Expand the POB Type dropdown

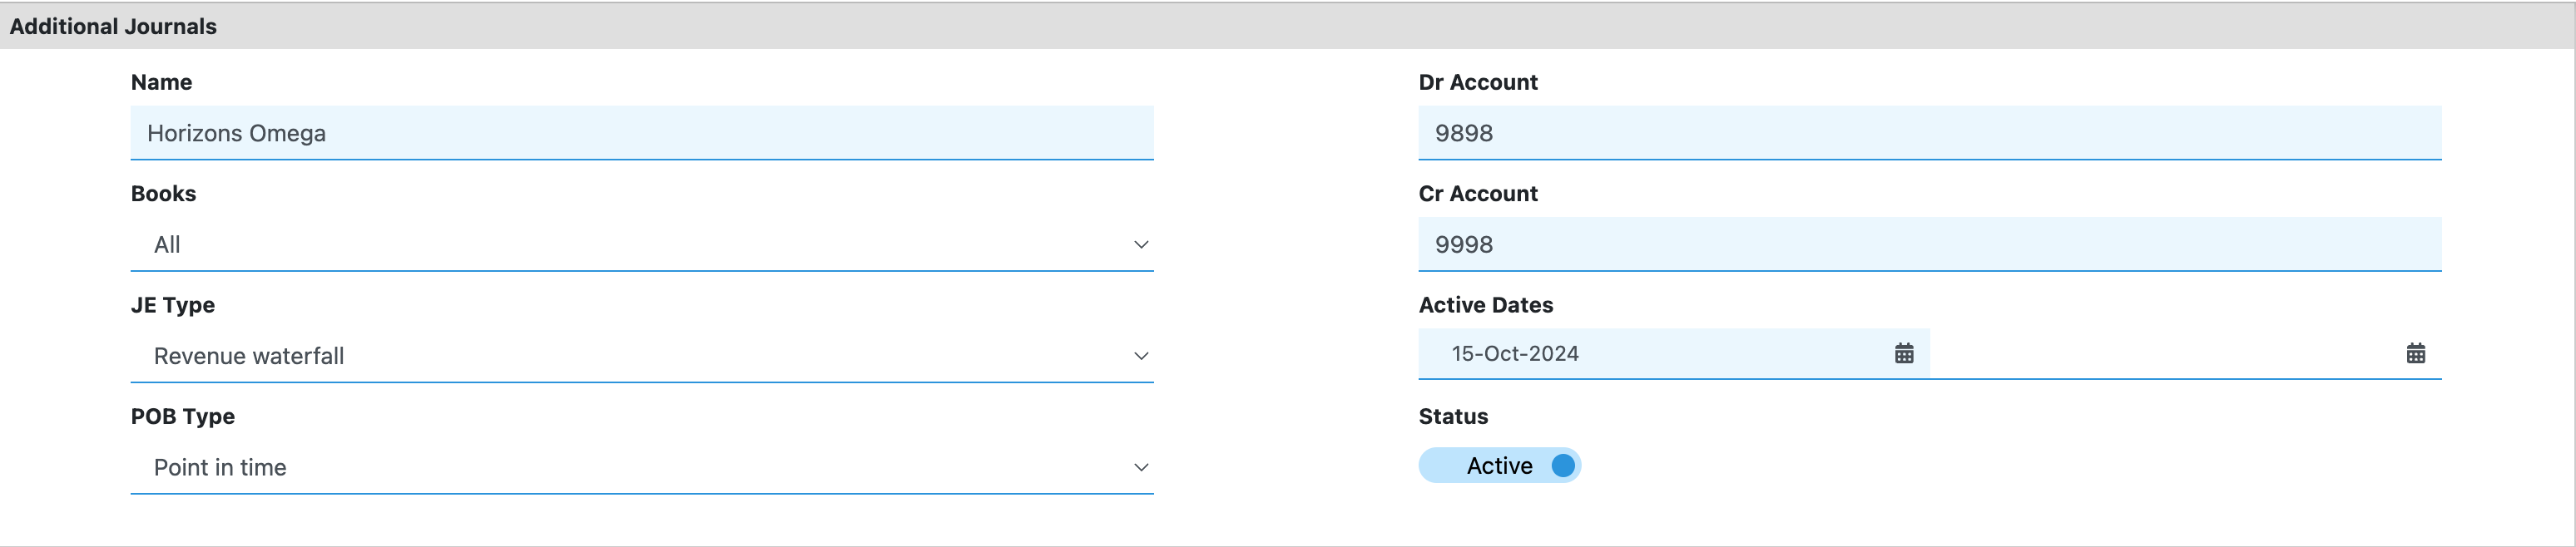642,467
